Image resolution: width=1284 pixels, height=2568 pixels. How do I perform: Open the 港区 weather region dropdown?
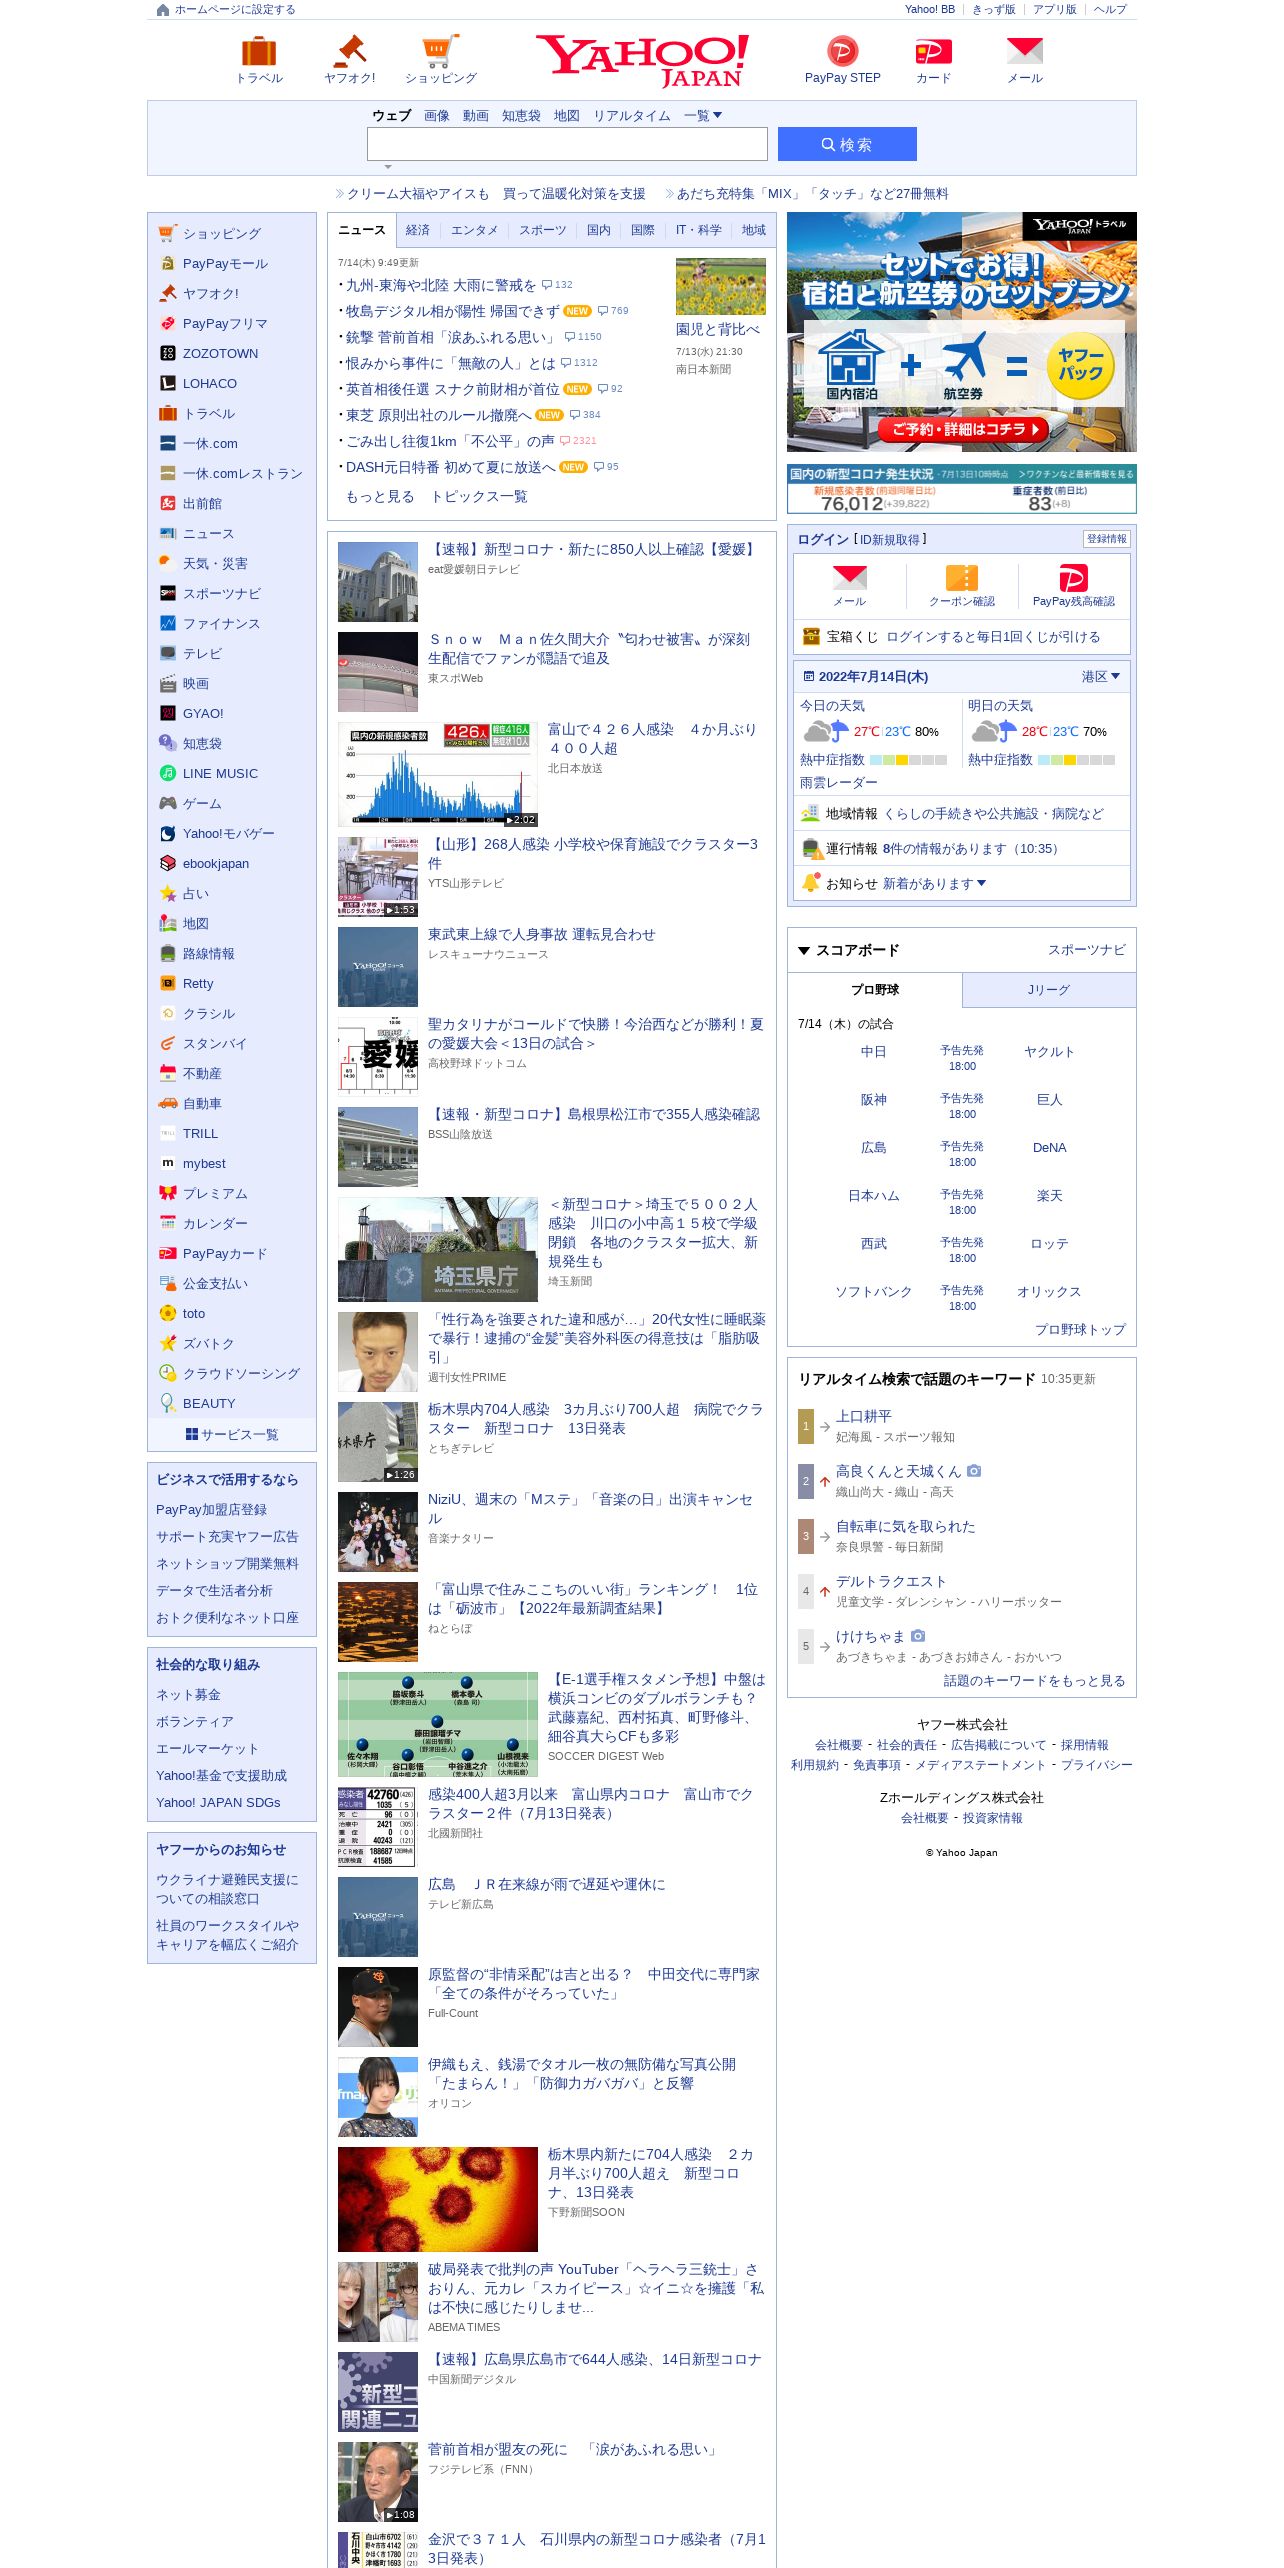pos(1100,677)
